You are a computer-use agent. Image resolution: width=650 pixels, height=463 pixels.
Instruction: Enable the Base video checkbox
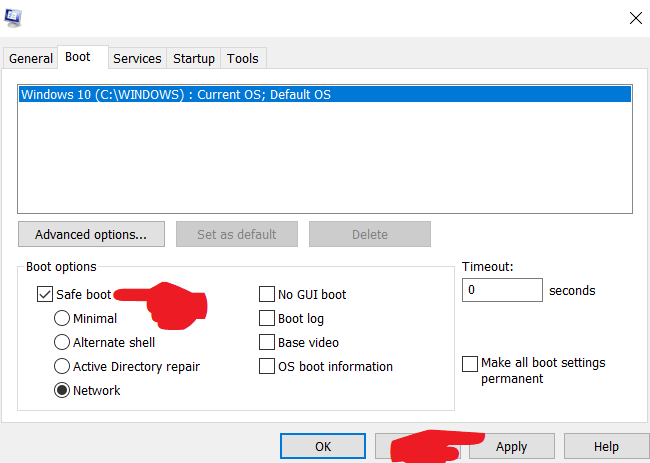pos(267,342)
